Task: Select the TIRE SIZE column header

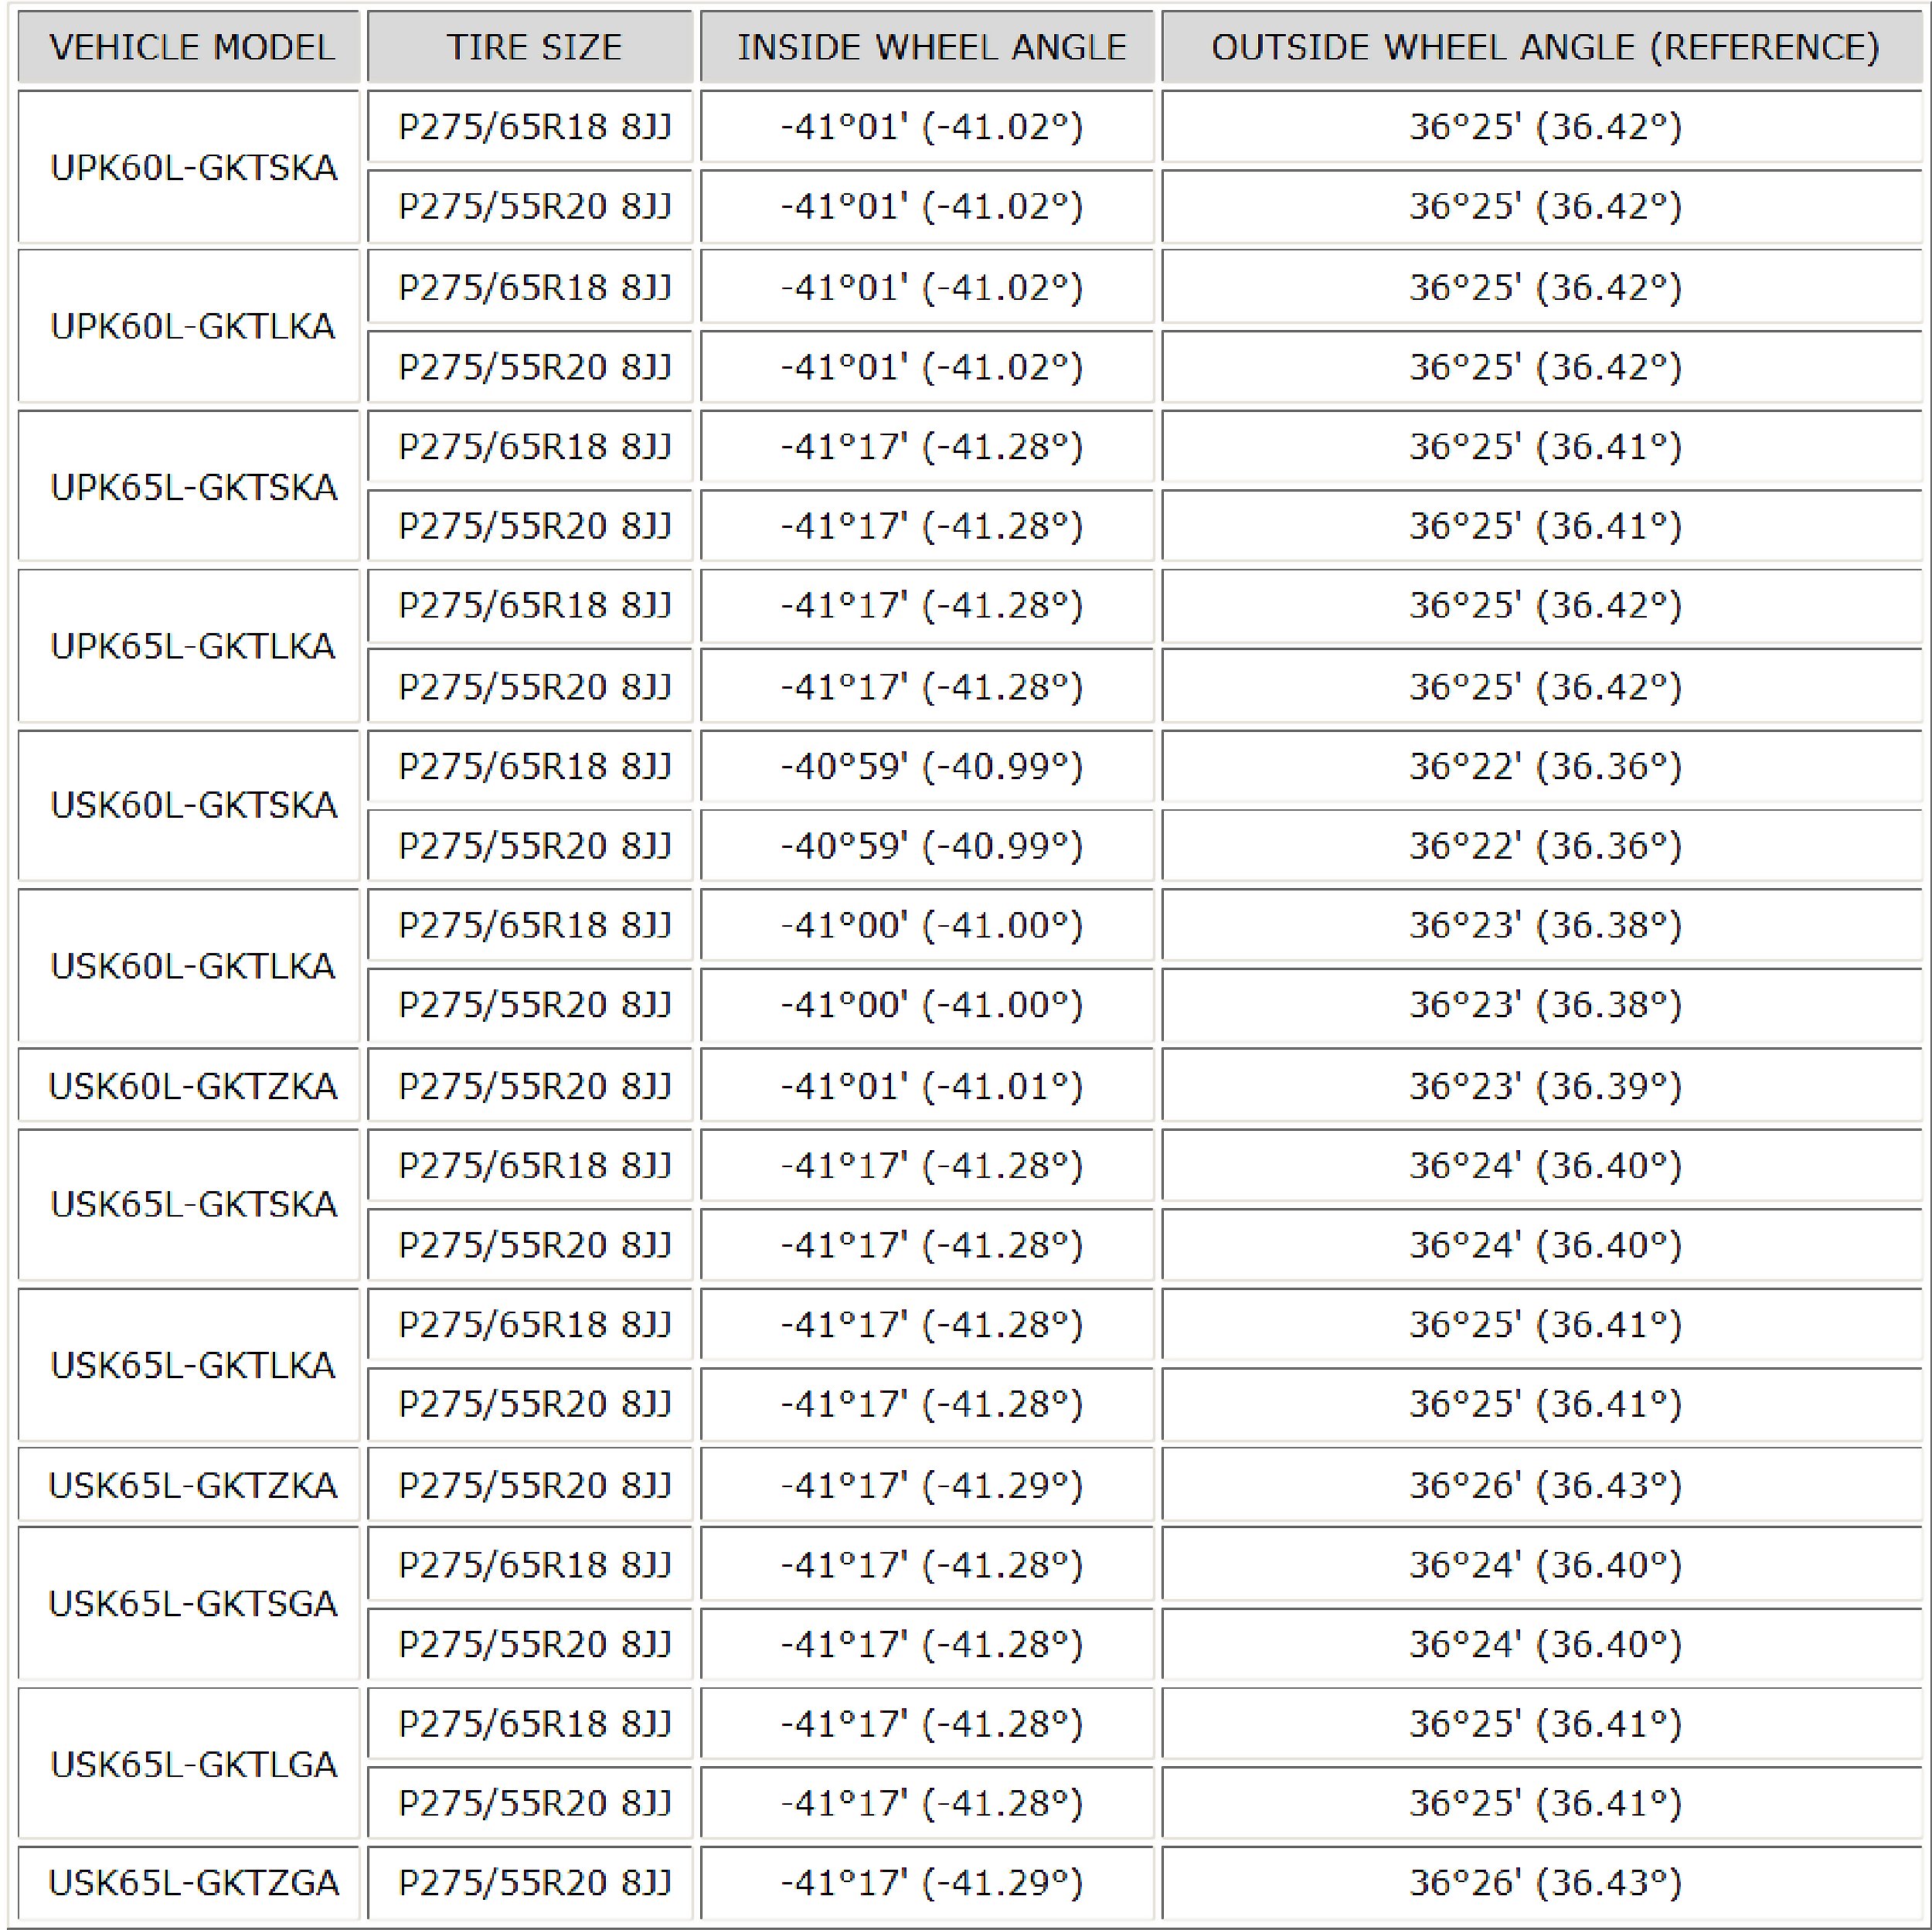Action: (x=533, y=47)
